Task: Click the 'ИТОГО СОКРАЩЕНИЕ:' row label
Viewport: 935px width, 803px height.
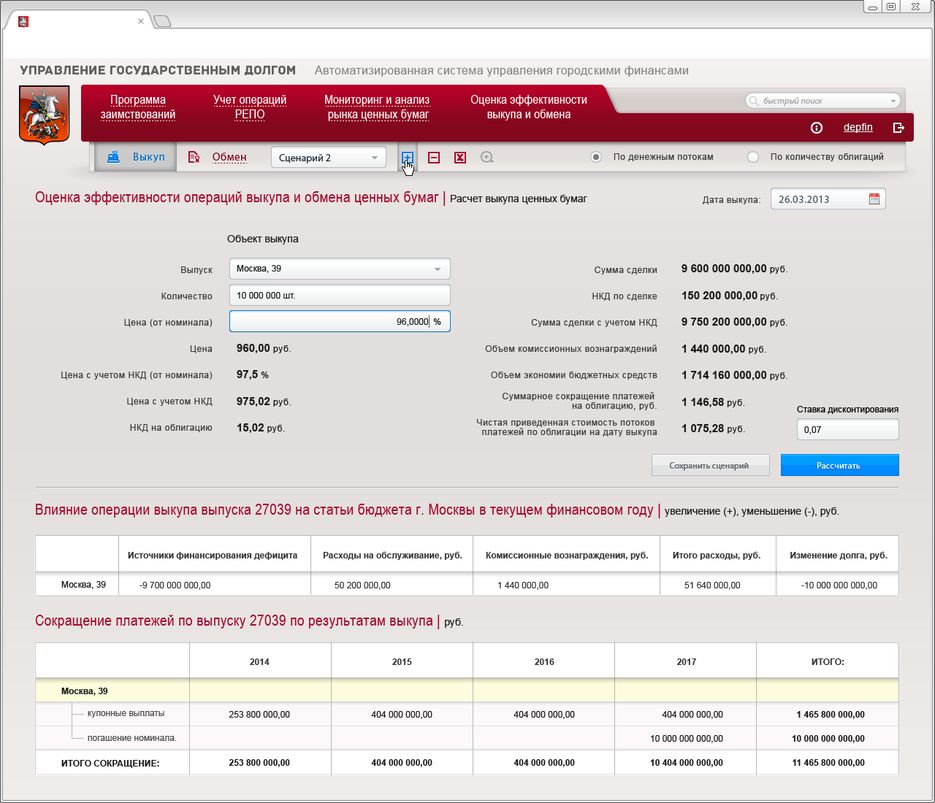Action: click(110, 763)
